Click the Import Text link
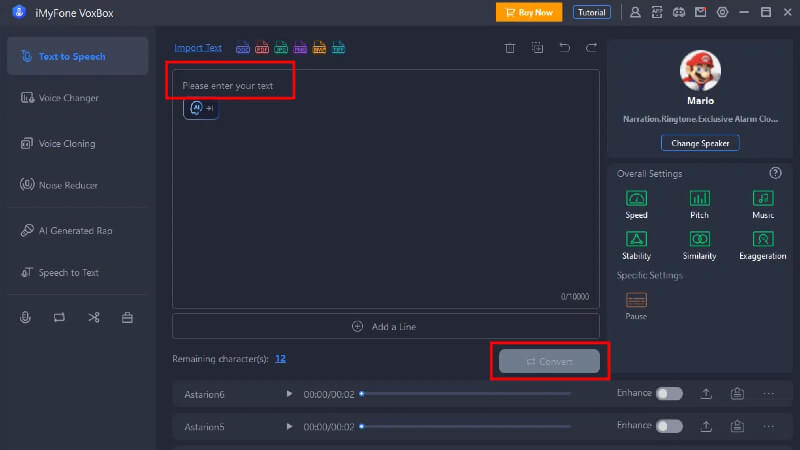The width and height of the screenshot is (800, 450). click(198, 48)
